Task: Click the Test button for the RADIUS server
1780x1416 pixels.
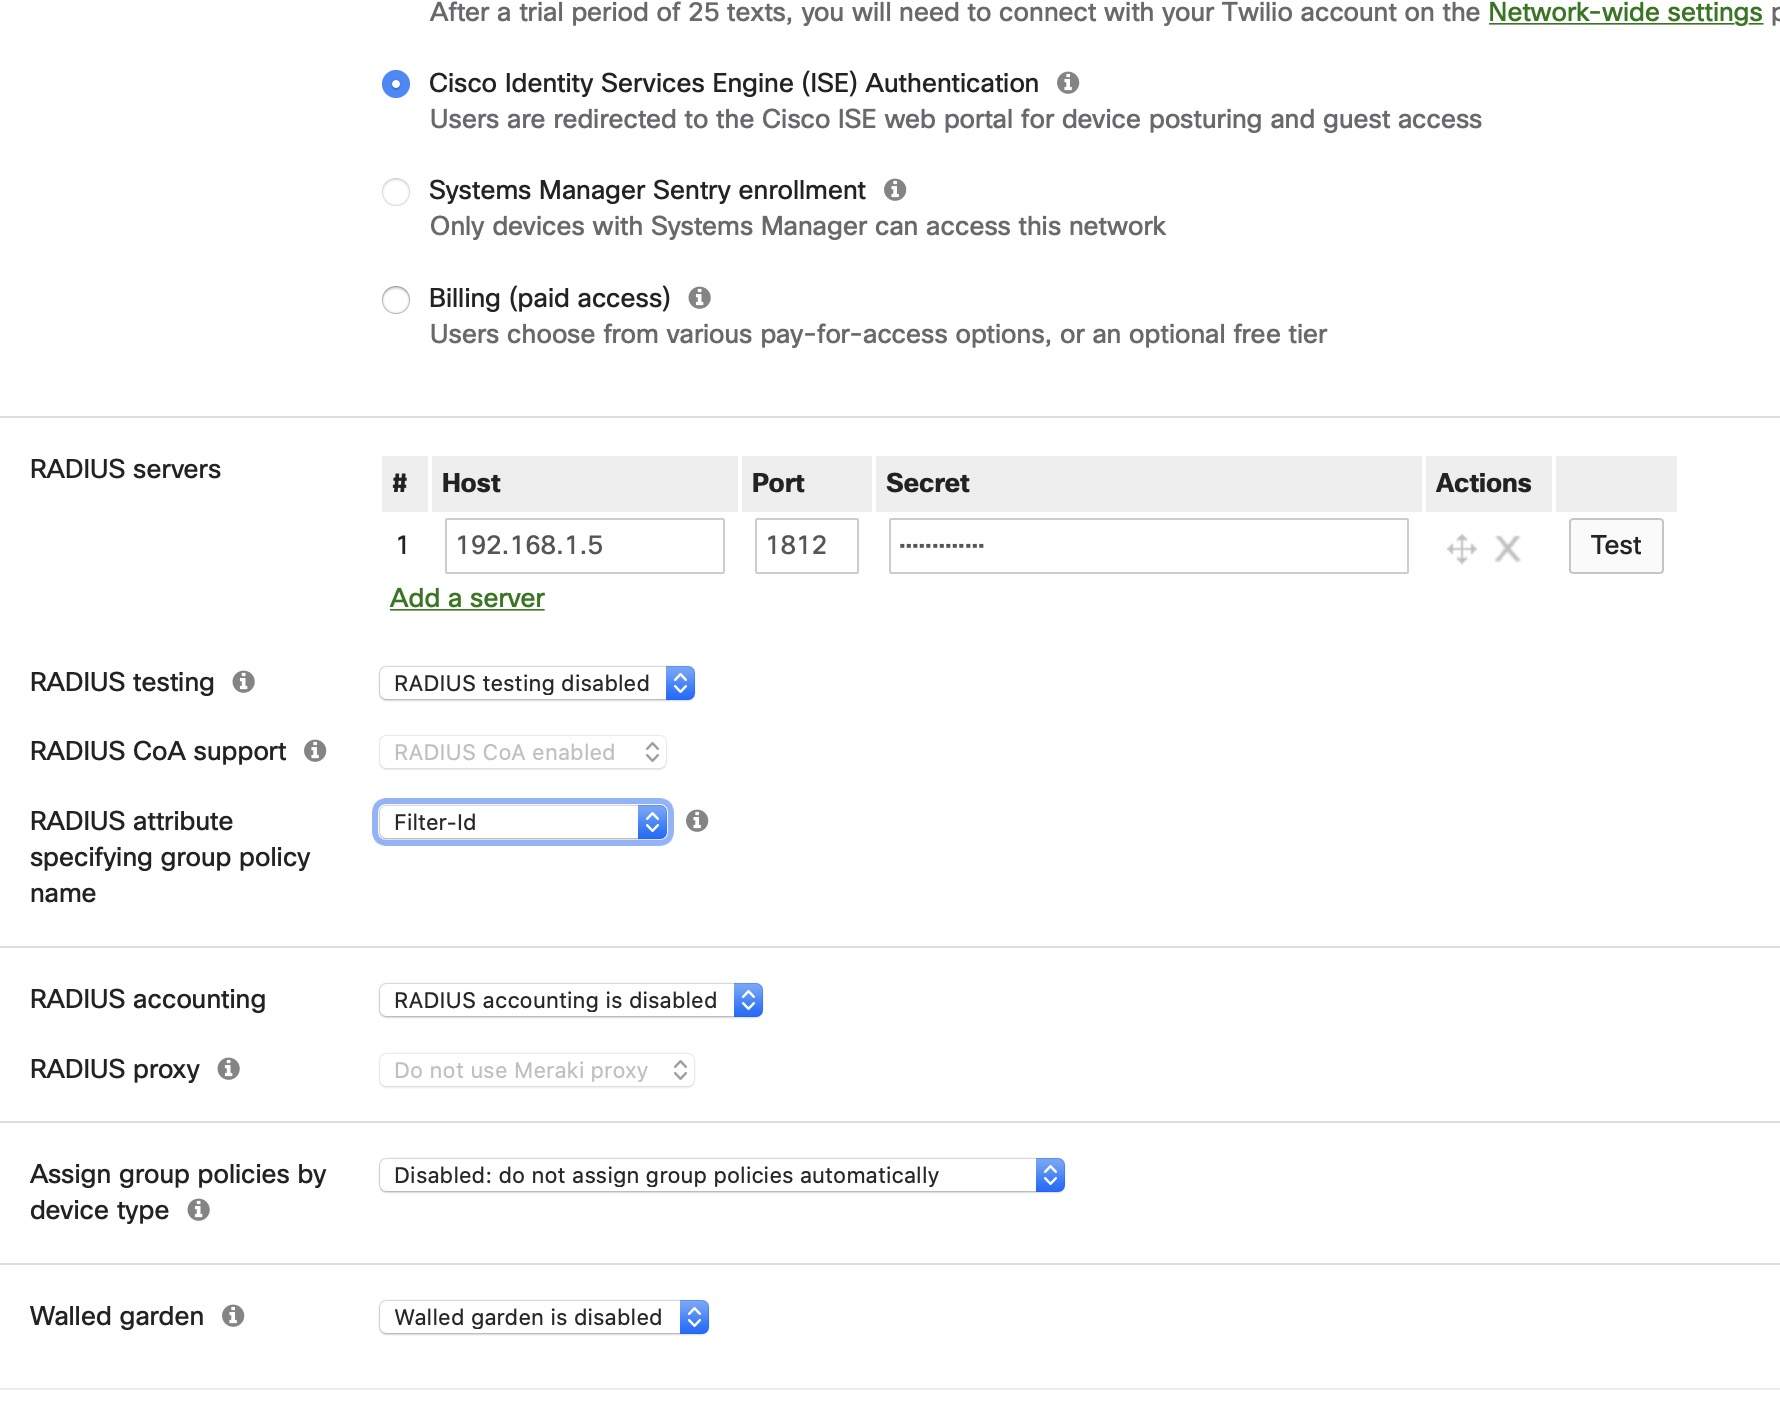Action: pos(1615,546)
